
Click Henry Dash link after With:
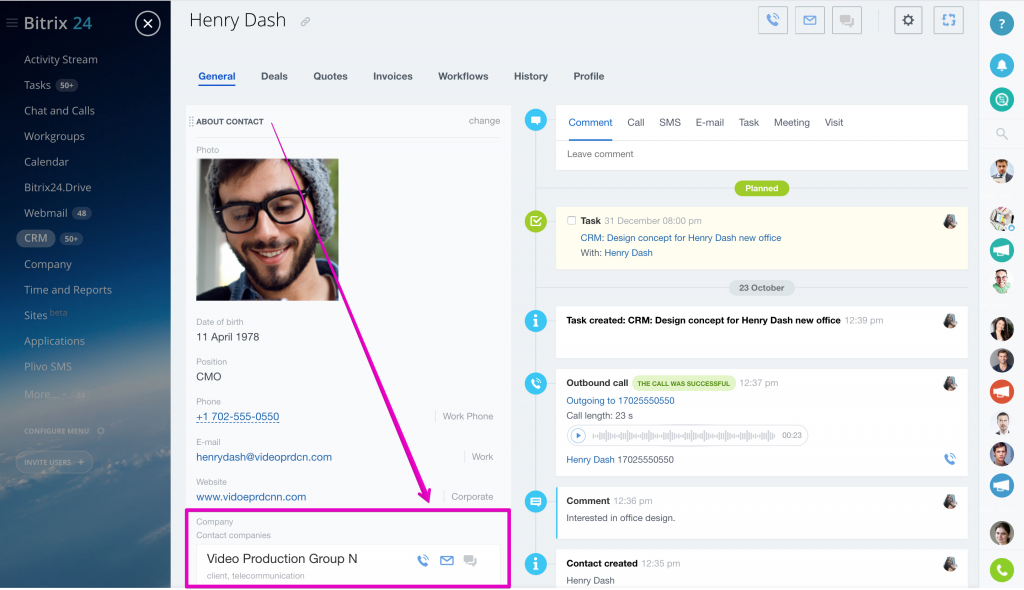628,253
